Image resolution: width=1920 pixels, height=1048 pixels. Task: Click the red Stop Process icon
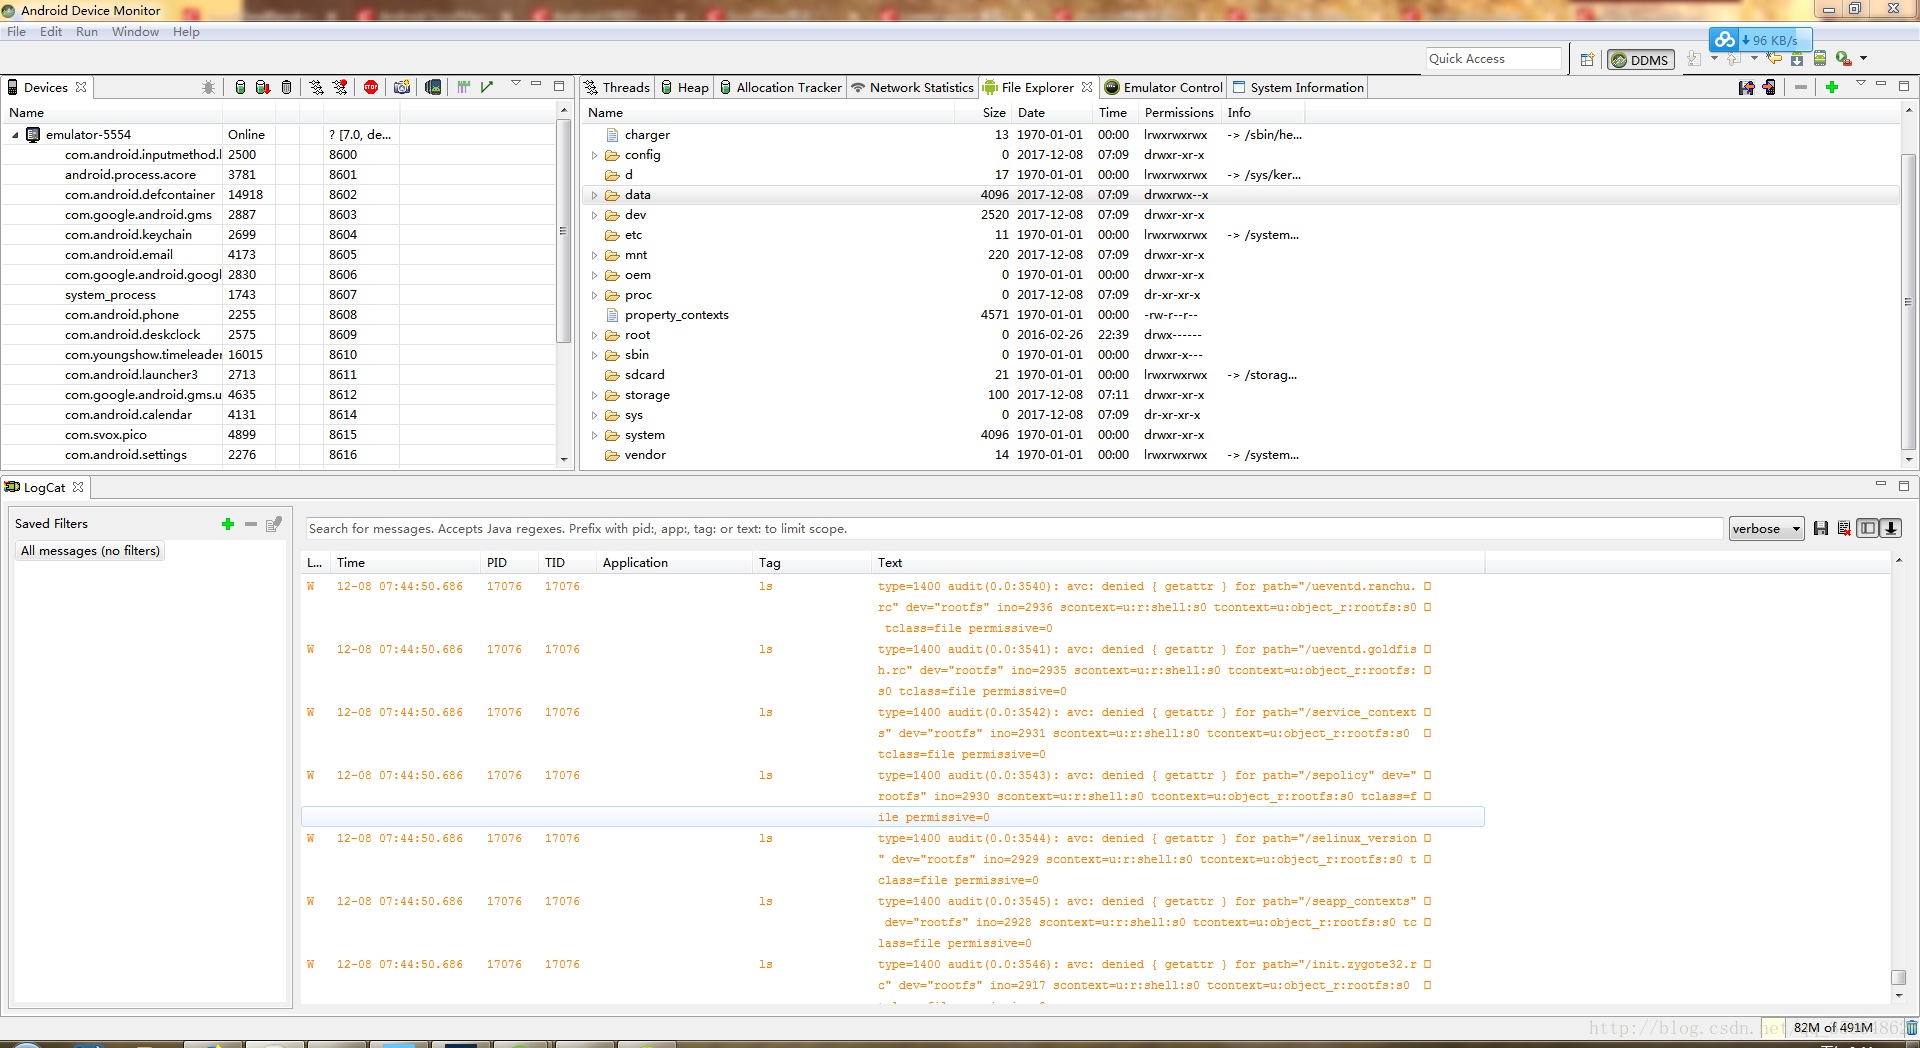(371, 87)
